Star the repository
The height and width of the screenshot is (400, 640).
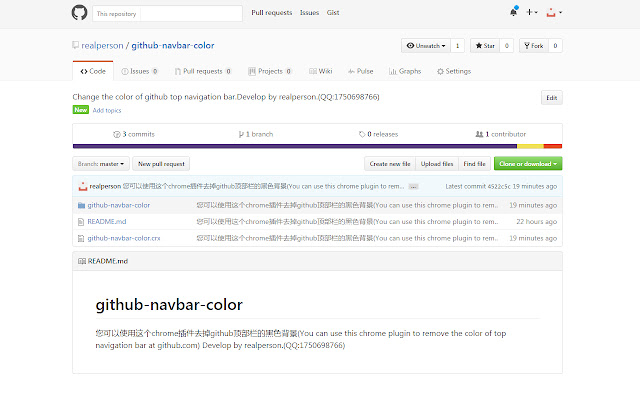click(485, 46)
